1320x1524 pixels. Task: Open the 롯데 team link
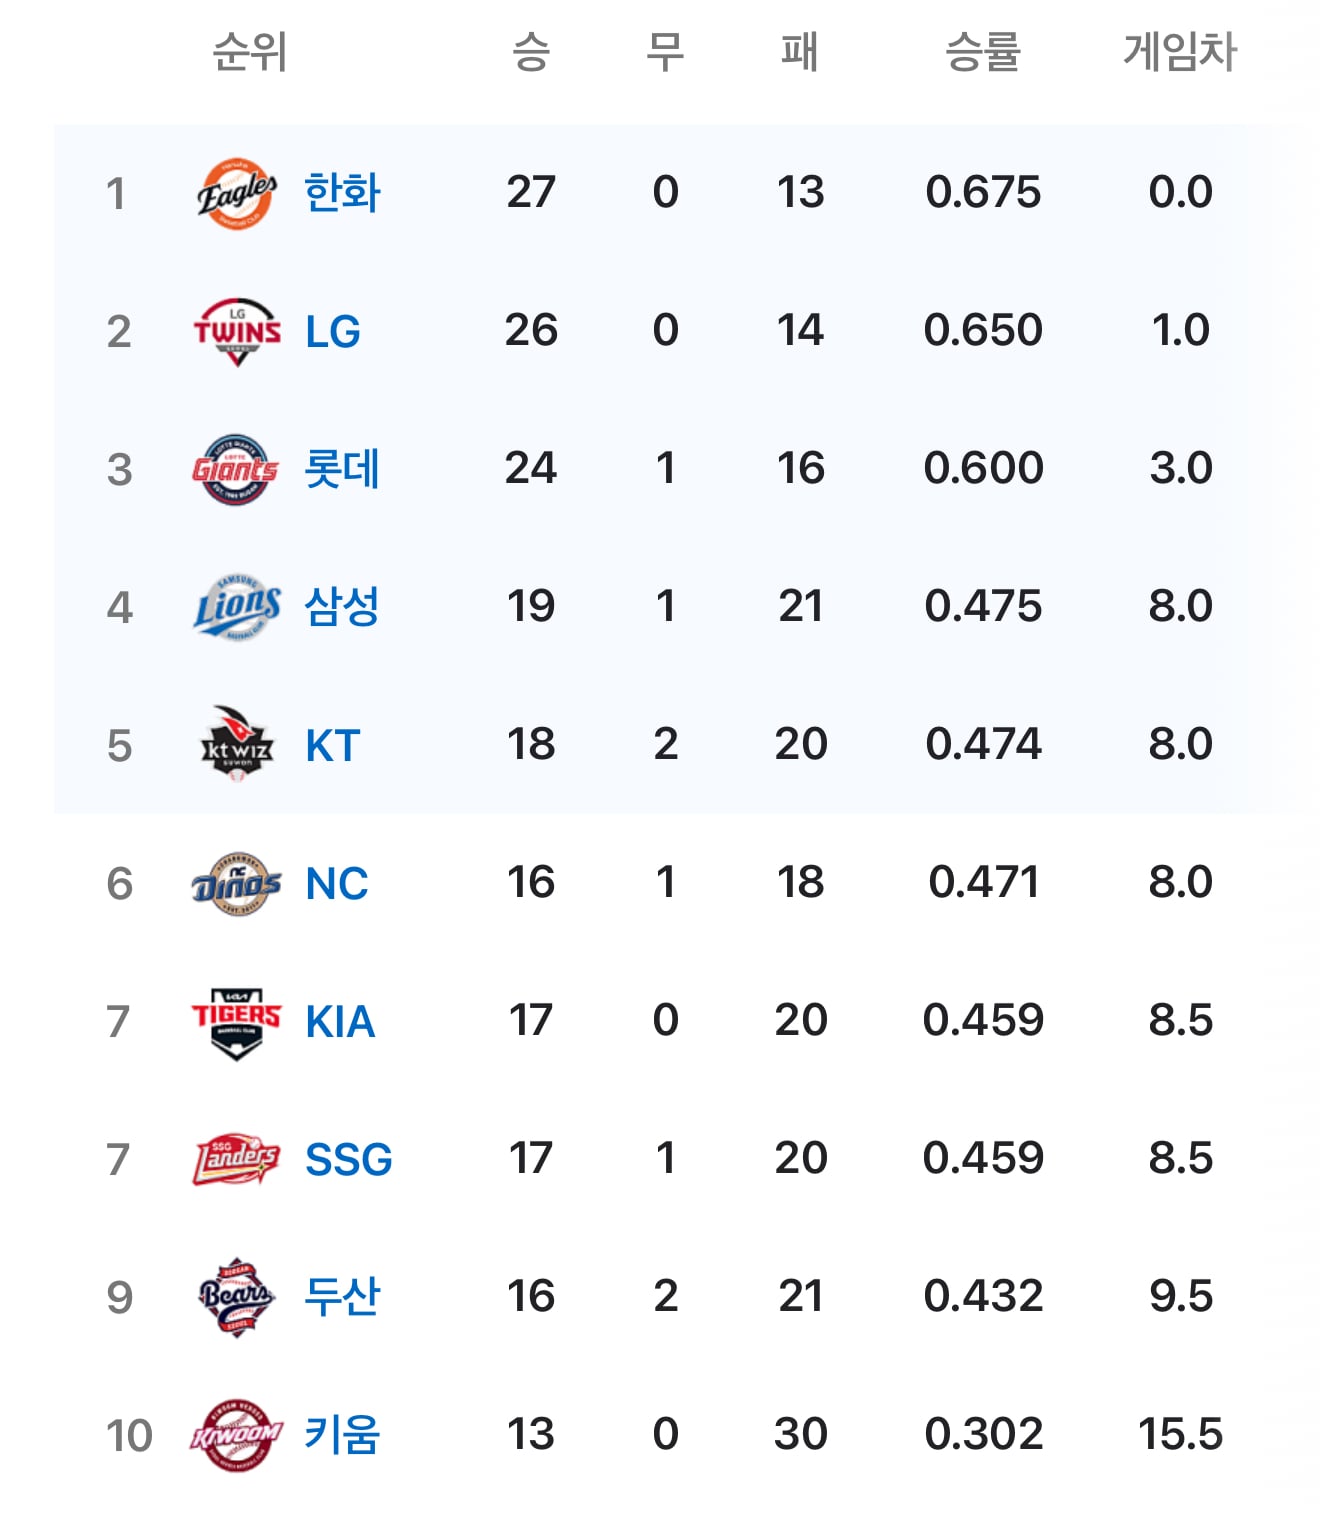tap(342, 468)
